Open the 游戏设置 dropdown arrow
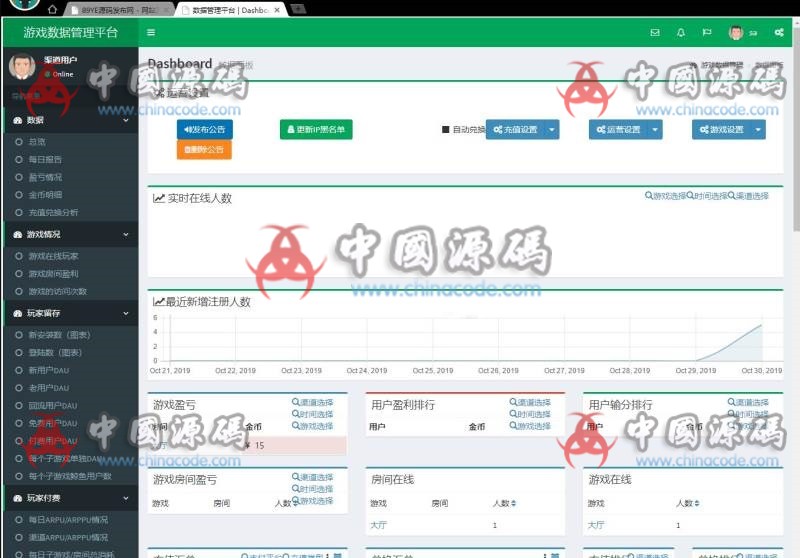 758,130
